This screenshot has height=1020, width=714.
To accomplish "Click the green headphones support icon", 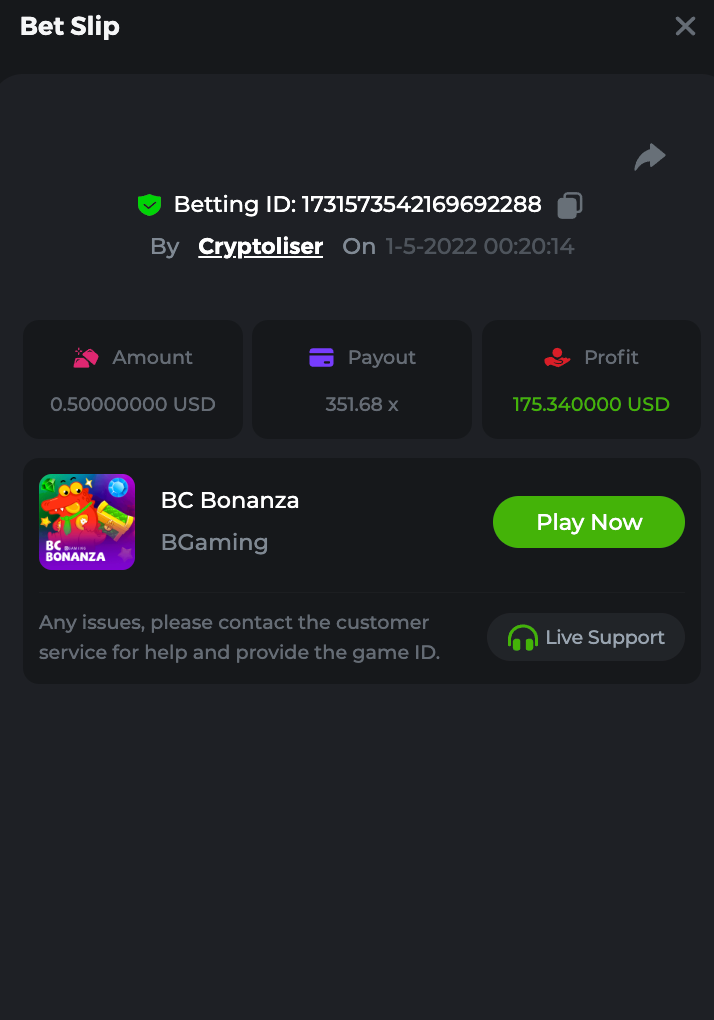I will (x=522, y=638).
